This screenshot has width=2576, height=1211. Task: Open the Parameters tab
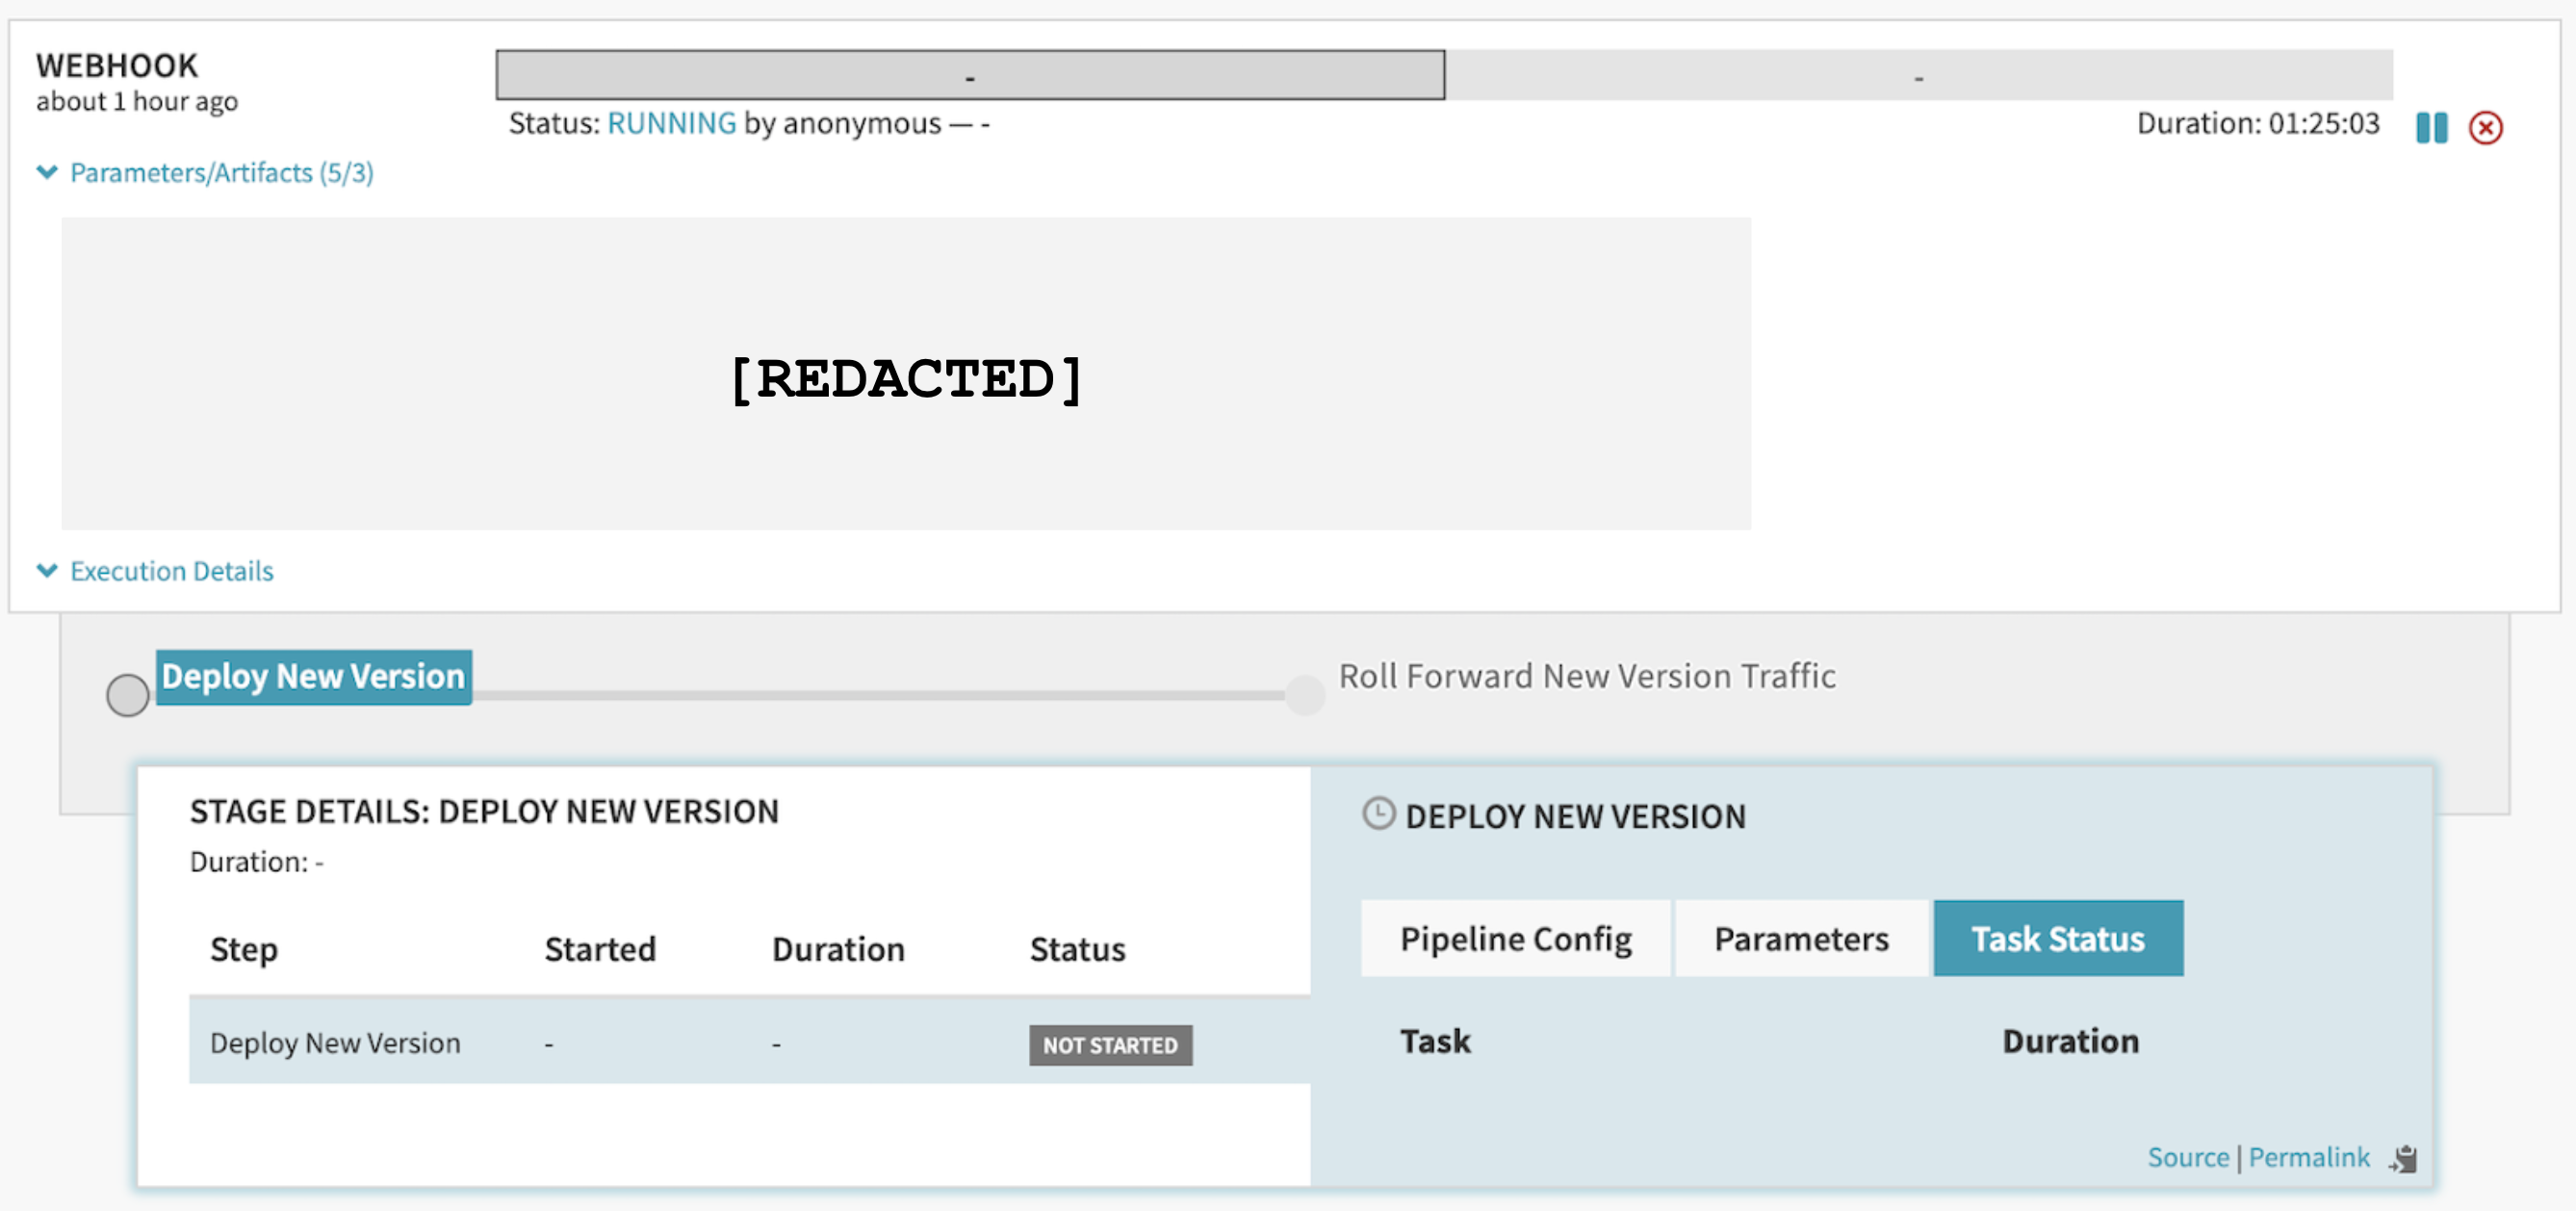point(1801,938)
